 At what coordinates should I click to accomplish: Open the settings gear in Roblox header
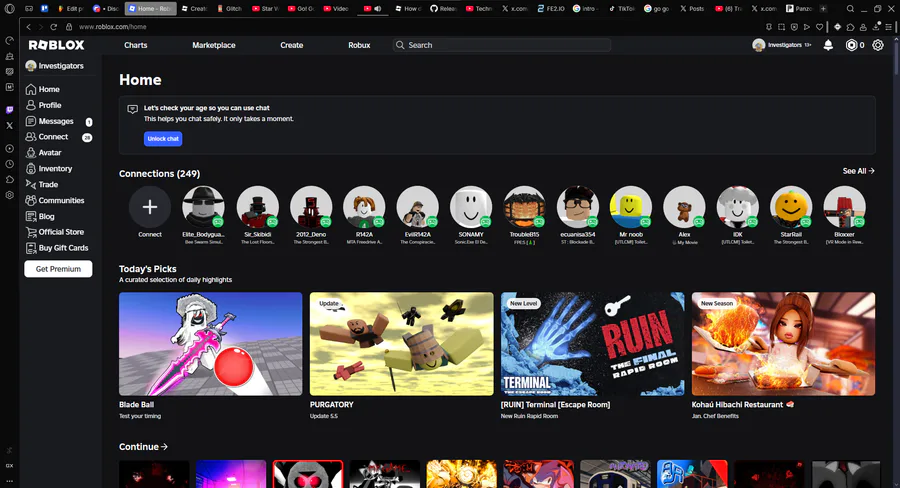coord(878,45)
